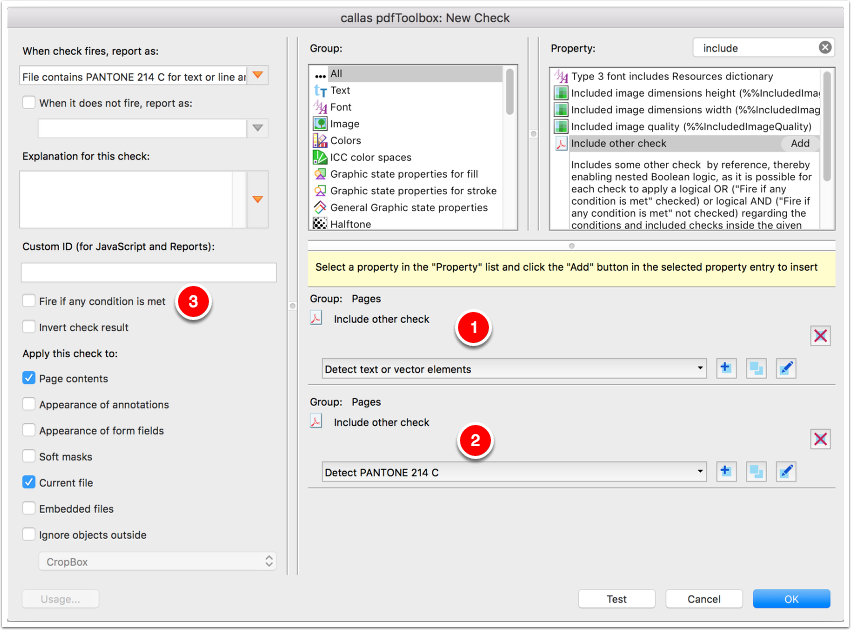
Task: Select 'Halftone' group
Action: tap(407, 224)
